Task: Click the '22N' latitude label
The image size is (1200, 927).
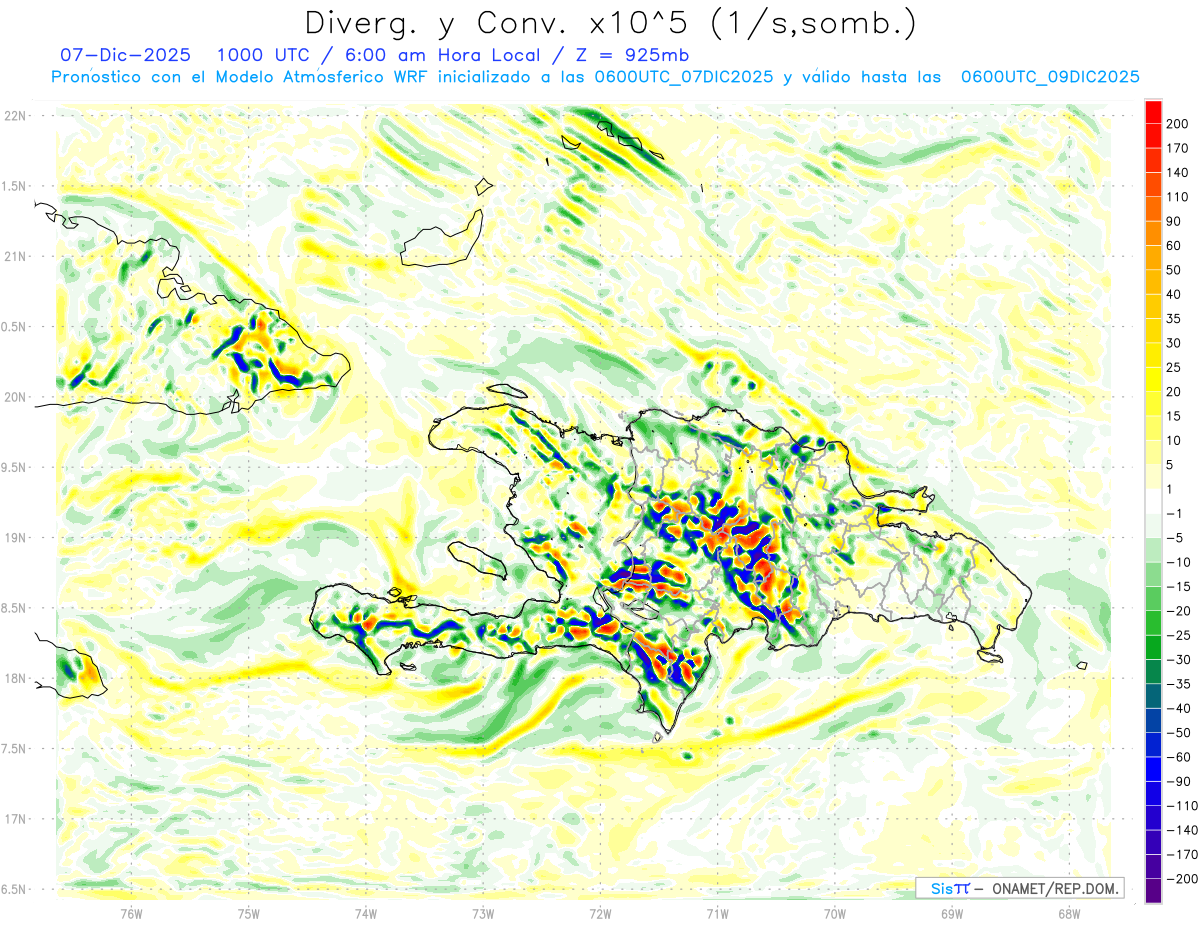Action: [15, 116]
